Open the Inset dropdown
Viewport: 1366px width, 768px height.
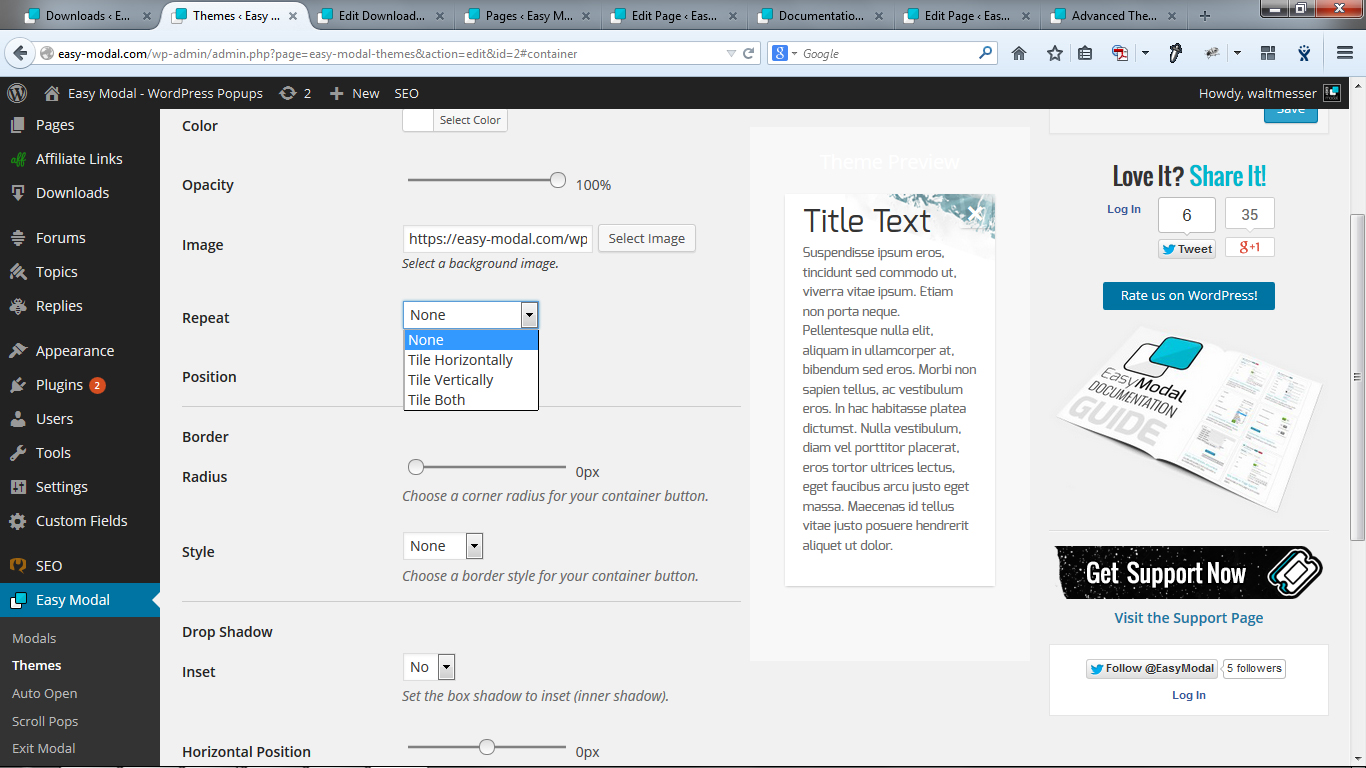[430, 667]
